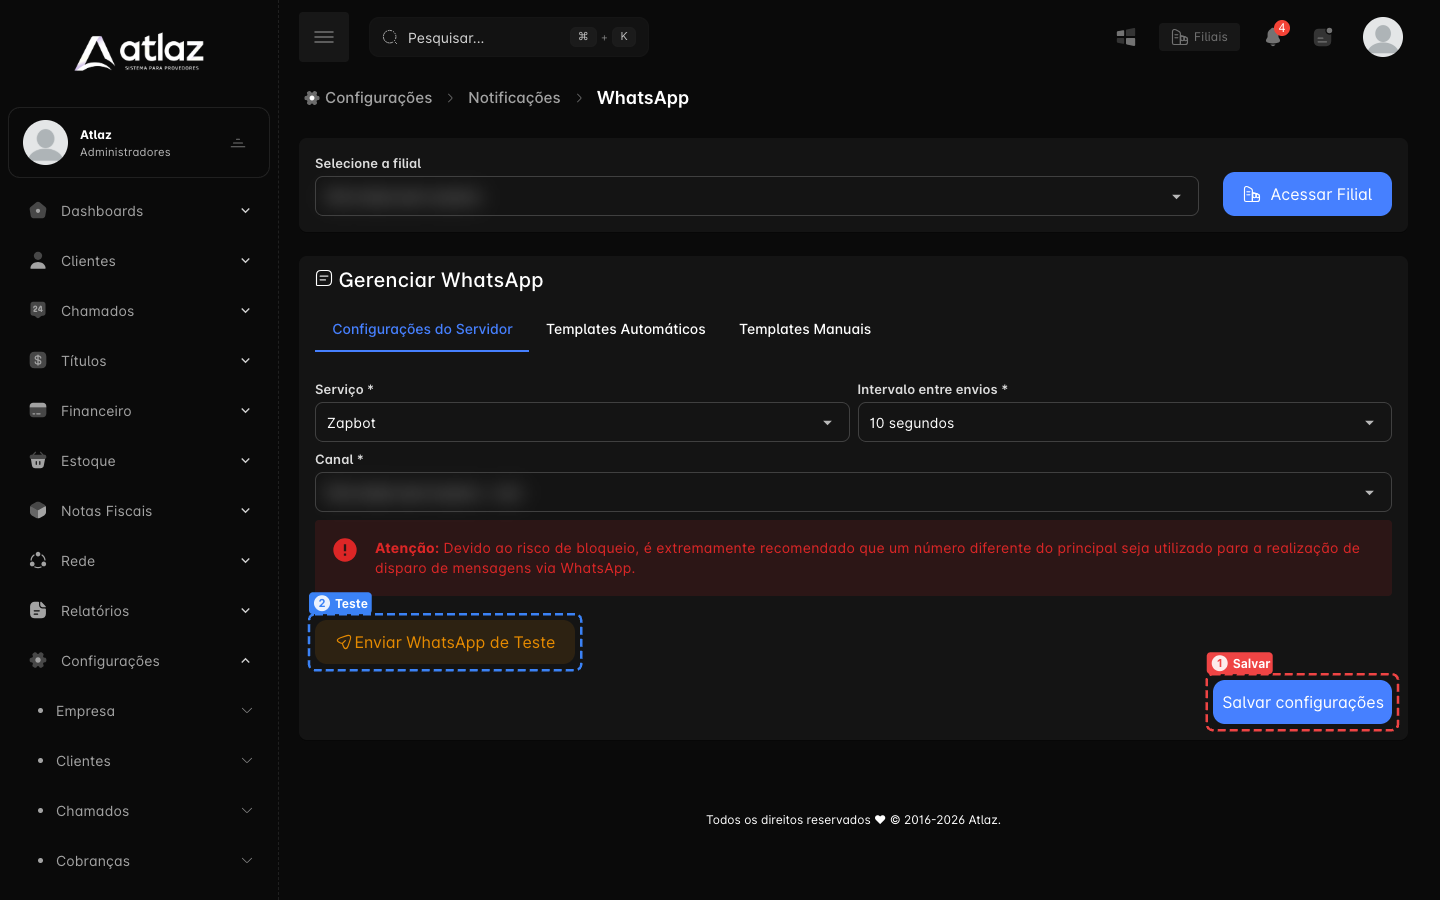Viewport: 1440px width, 900px height.
Task: Click the basket icon beside Estoque
Action: 38,460
